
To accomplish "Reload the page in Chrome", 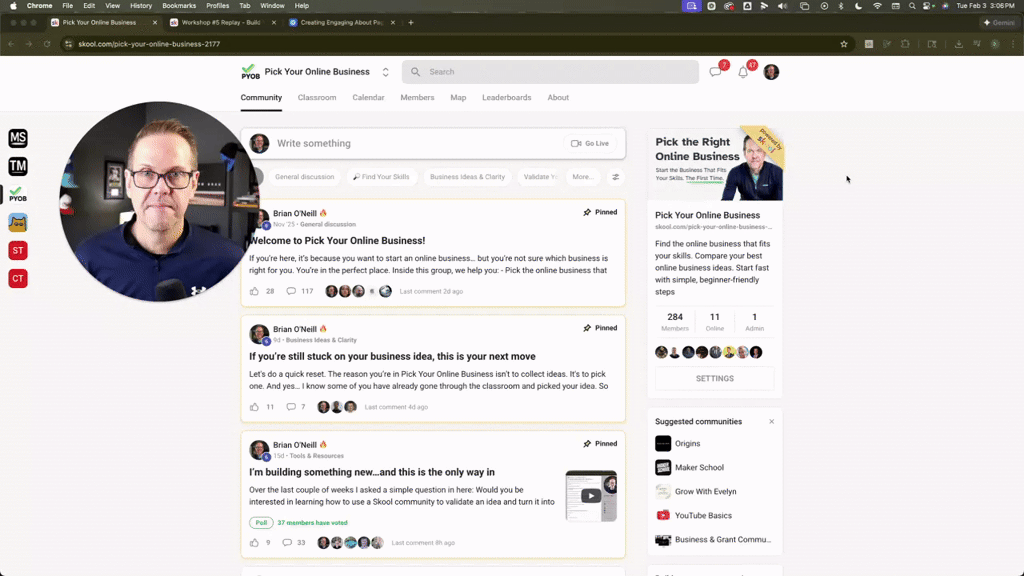I will pos(47,44).
